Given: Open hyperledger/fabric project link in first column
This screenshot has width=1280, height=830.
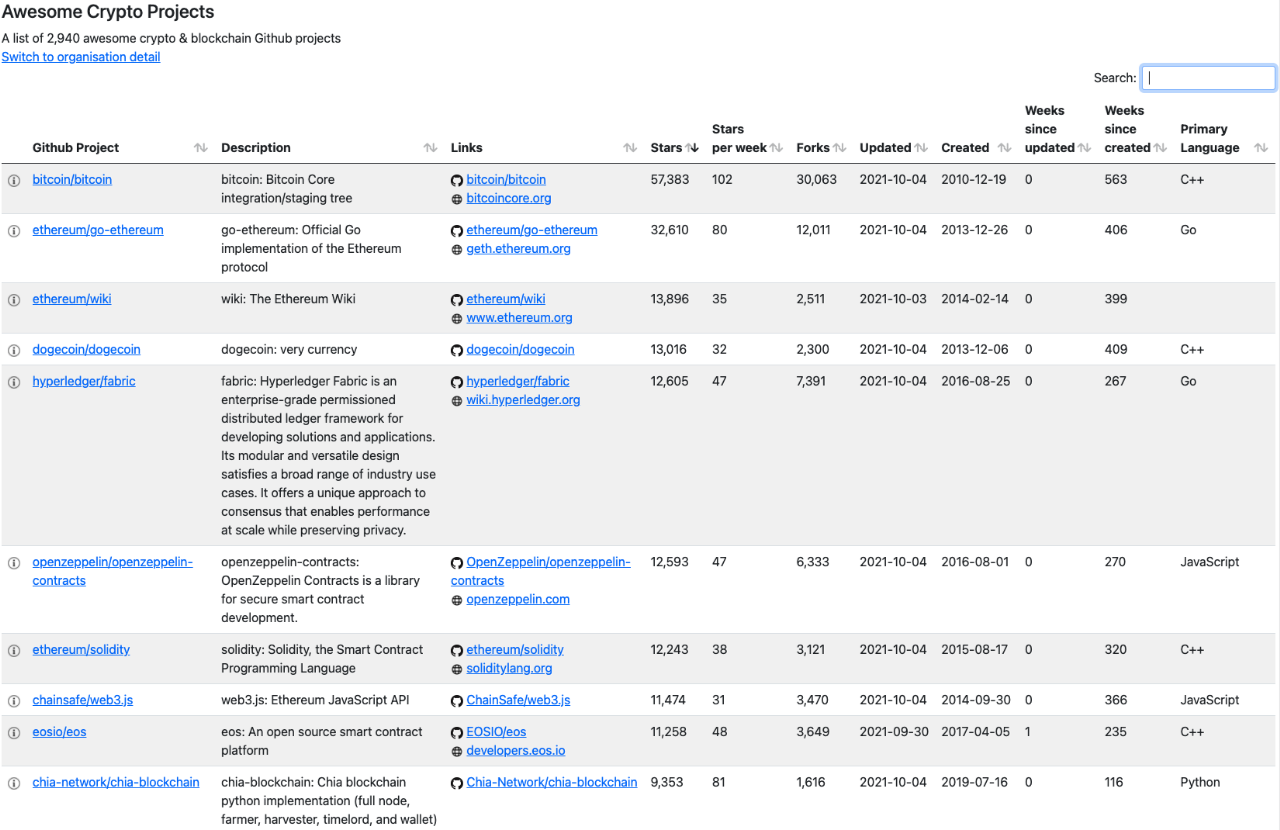Looking at the screenshot, I should (84, 381).
